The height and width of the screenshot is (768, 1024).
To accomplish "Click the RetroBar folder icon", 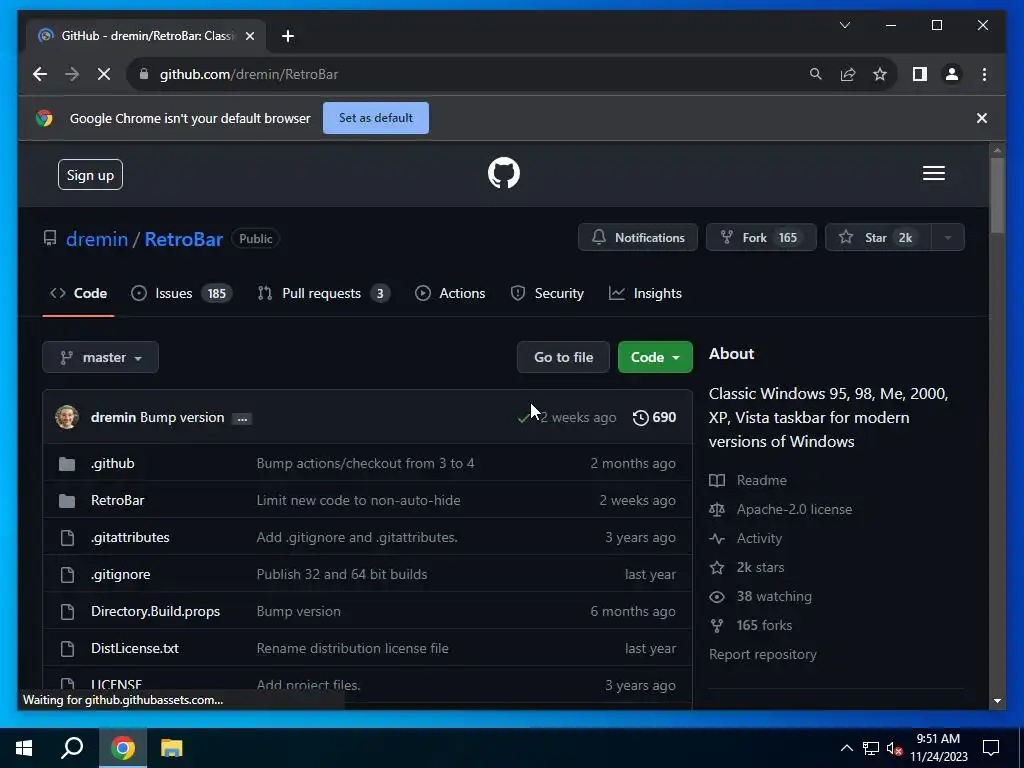I will click(x=67, y=501).
